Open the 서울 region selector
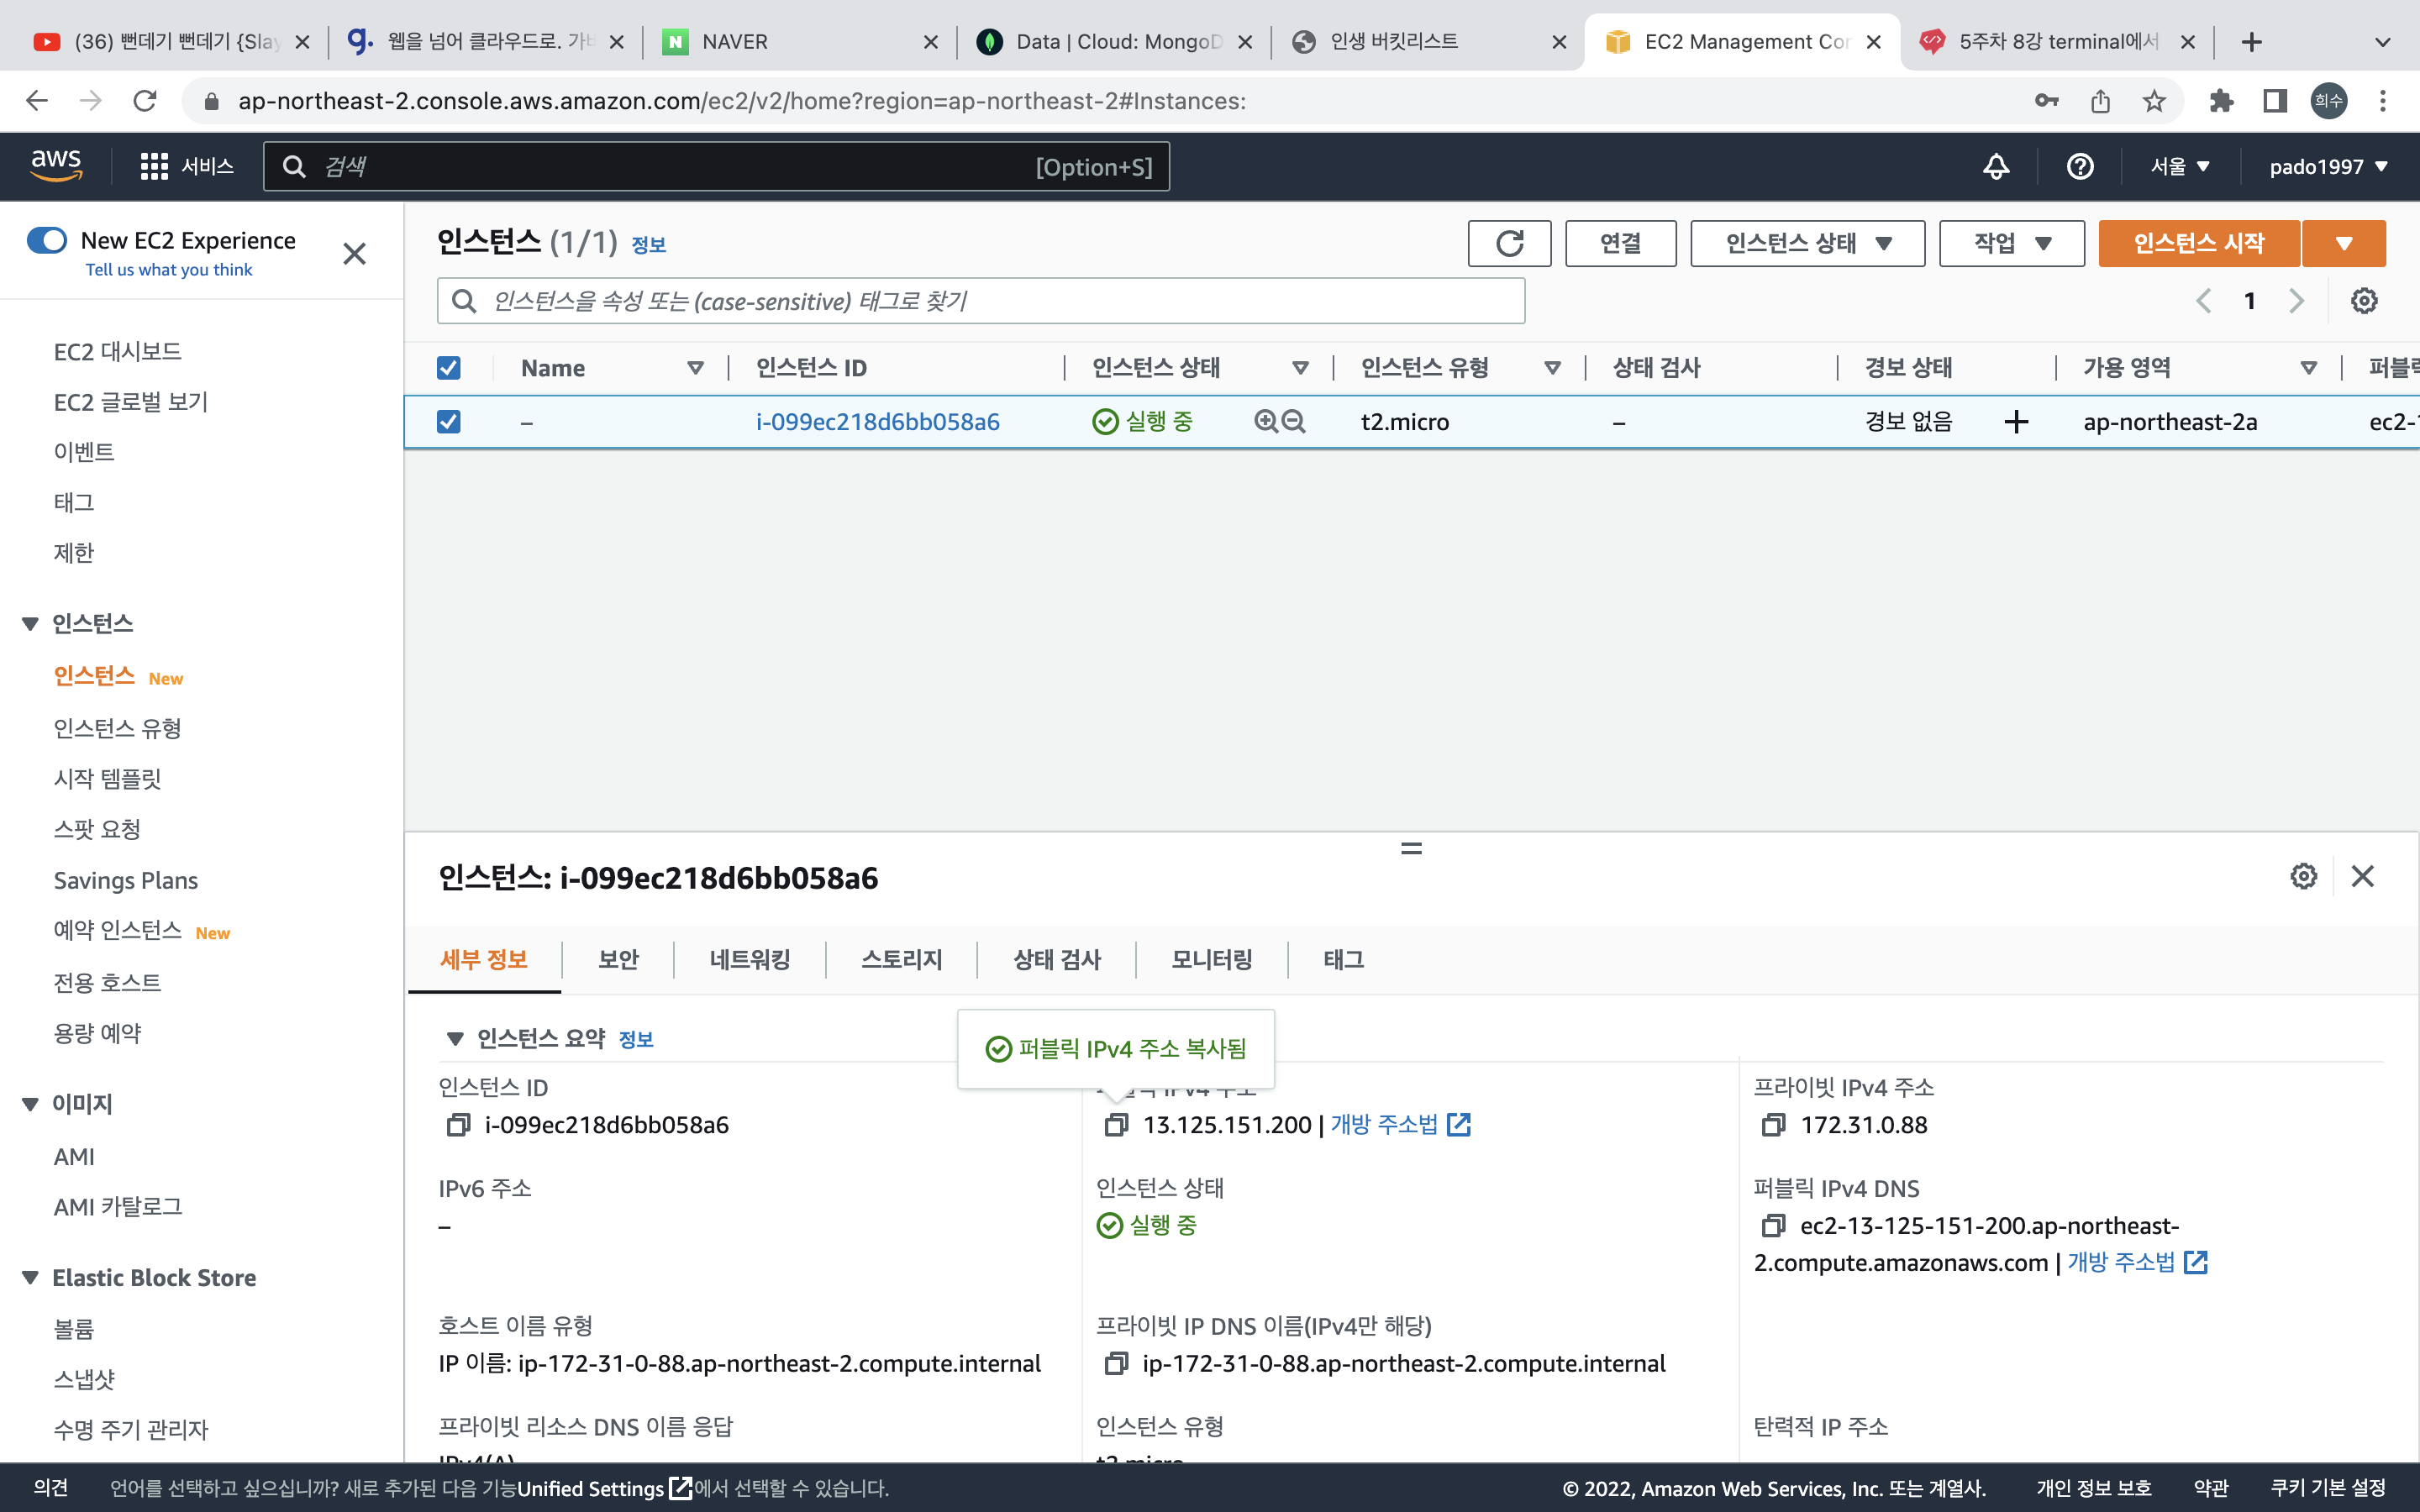The image size is (2420, 1512). [x=2180, y=166]
